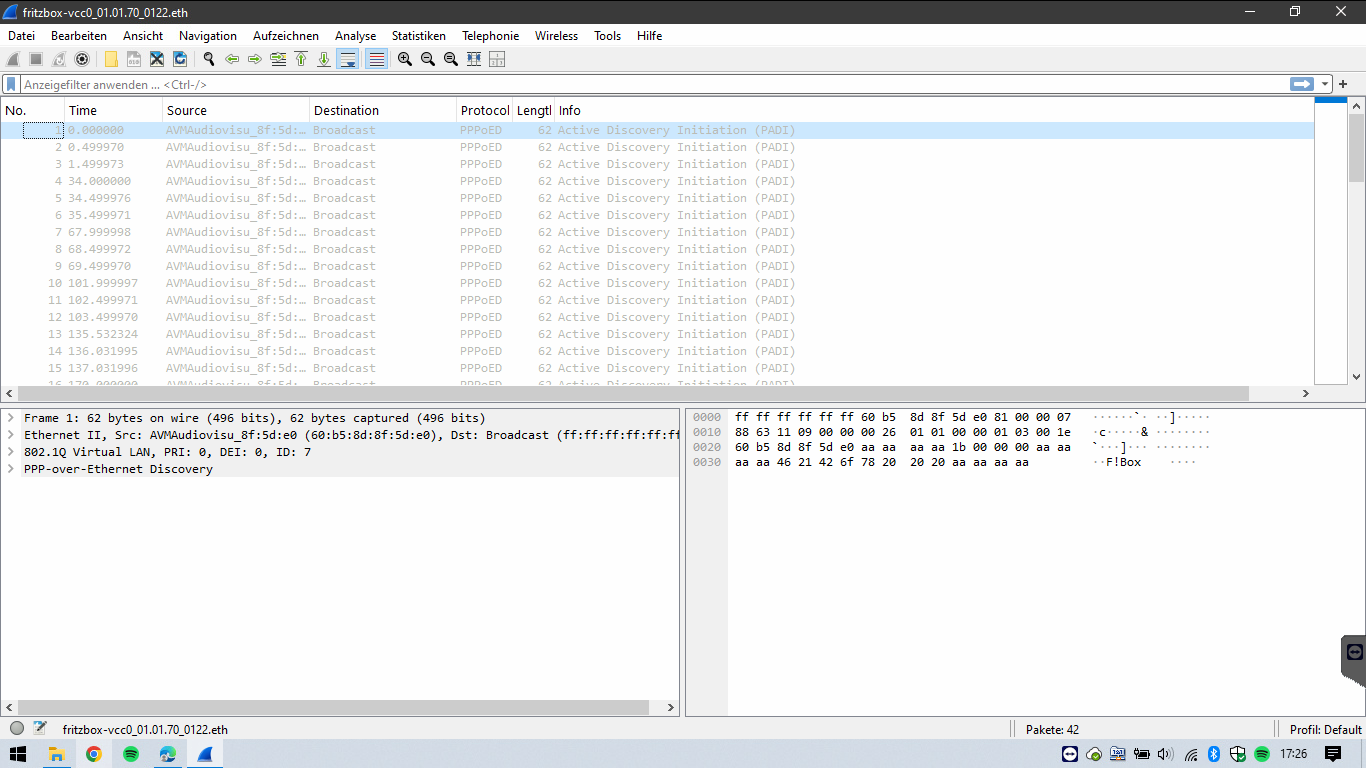Expand the Ethernet II details row
Image resolution: width=1366 pixels, height=768 pixels.
click(x=10, y=435)
